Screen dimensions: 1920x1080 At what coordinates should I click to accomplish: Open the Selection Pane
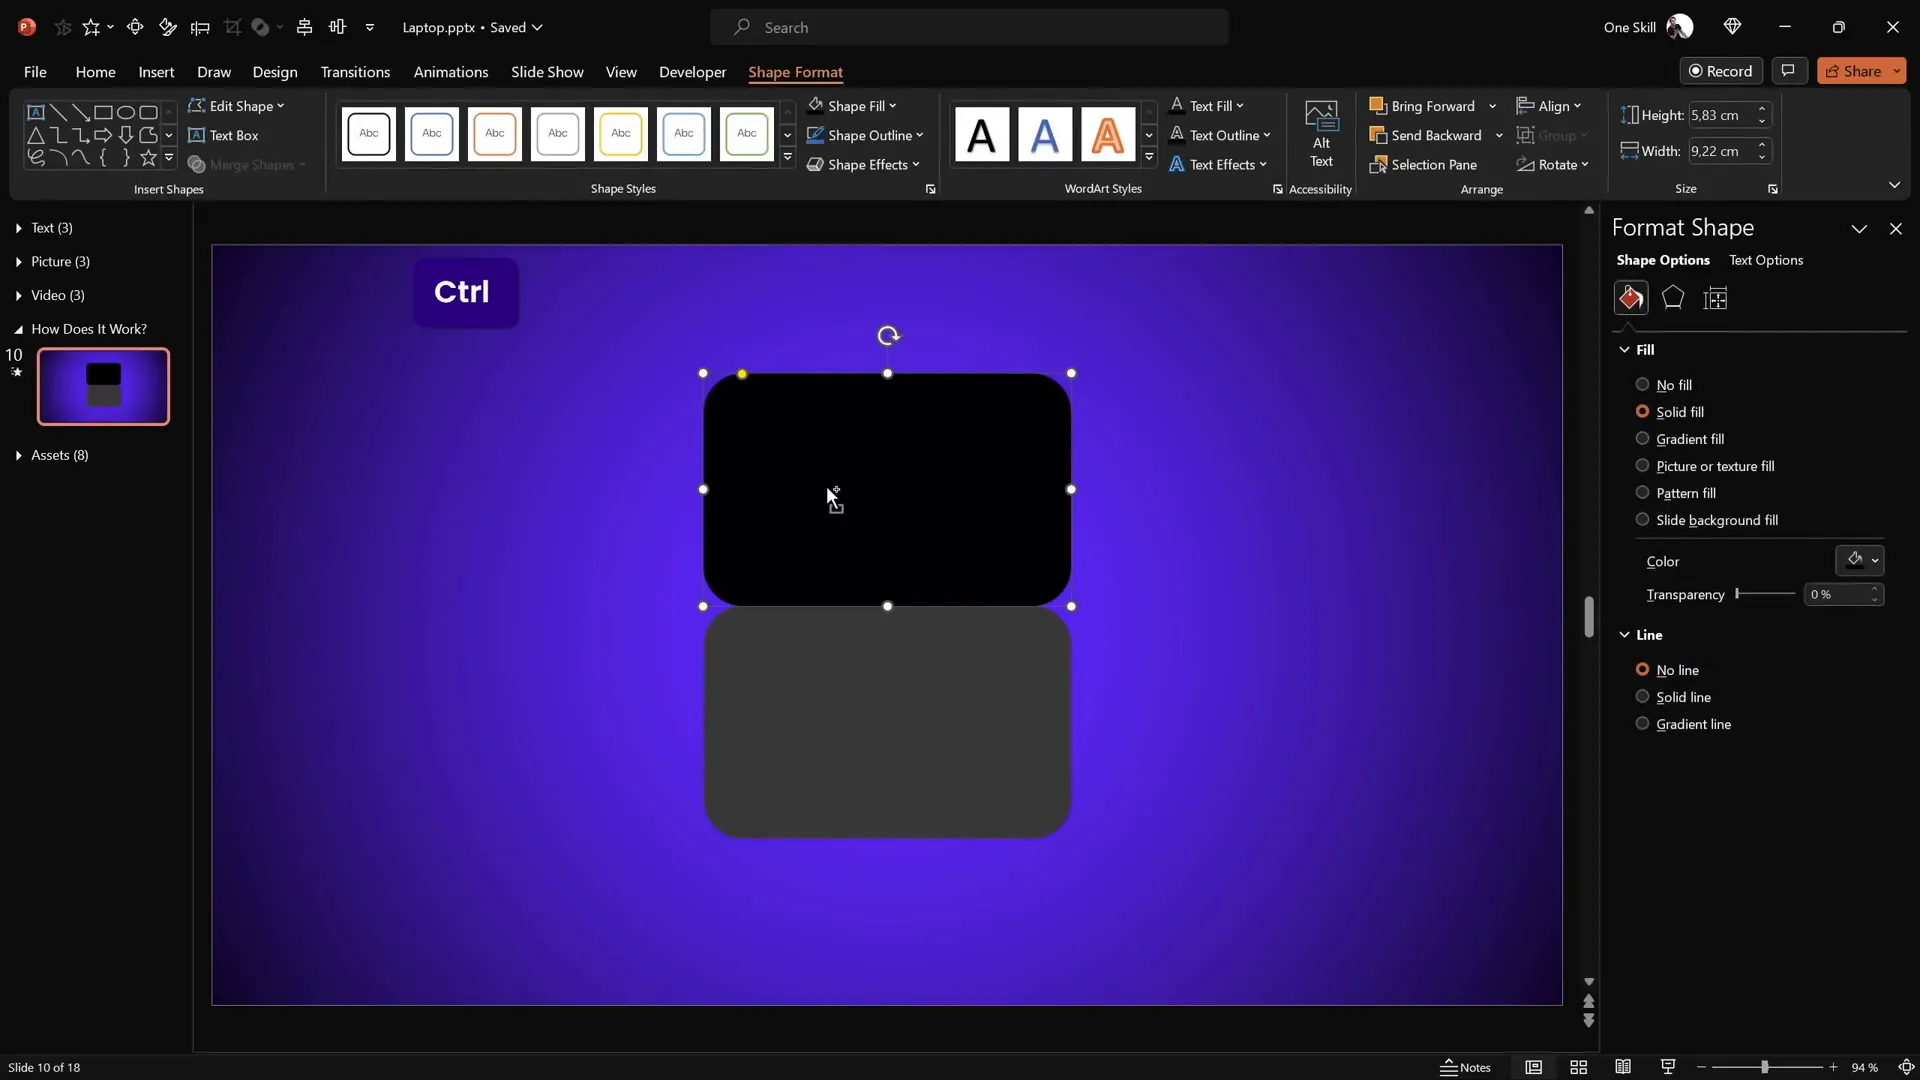[1424, 165]
